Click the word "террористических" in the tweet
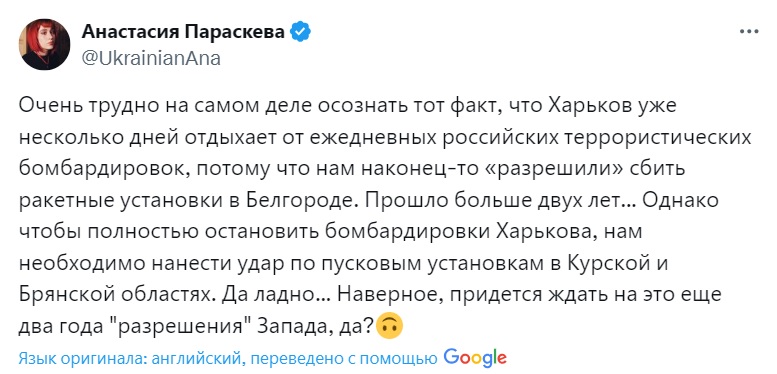Image resolution: width=777 pixels, height=374 pixels. pos(660,139)
